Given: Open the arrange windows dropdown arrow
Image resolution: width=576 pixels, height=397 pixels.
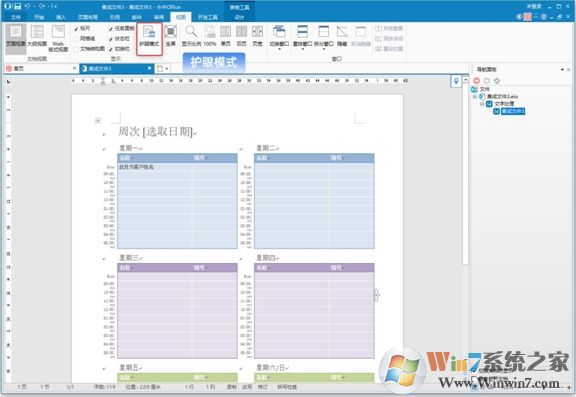Looking at the screenshot, I should point(302,49).
